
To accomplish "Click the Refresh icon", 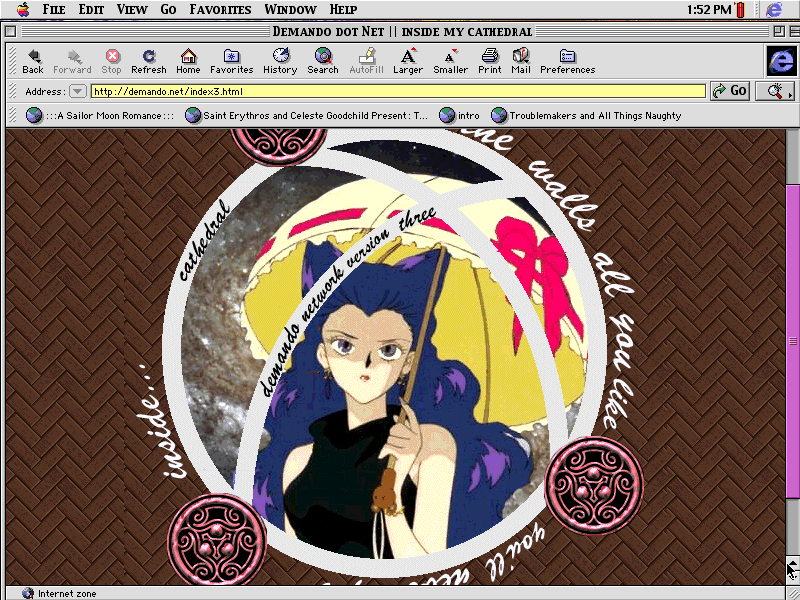I will pos(149,57).
